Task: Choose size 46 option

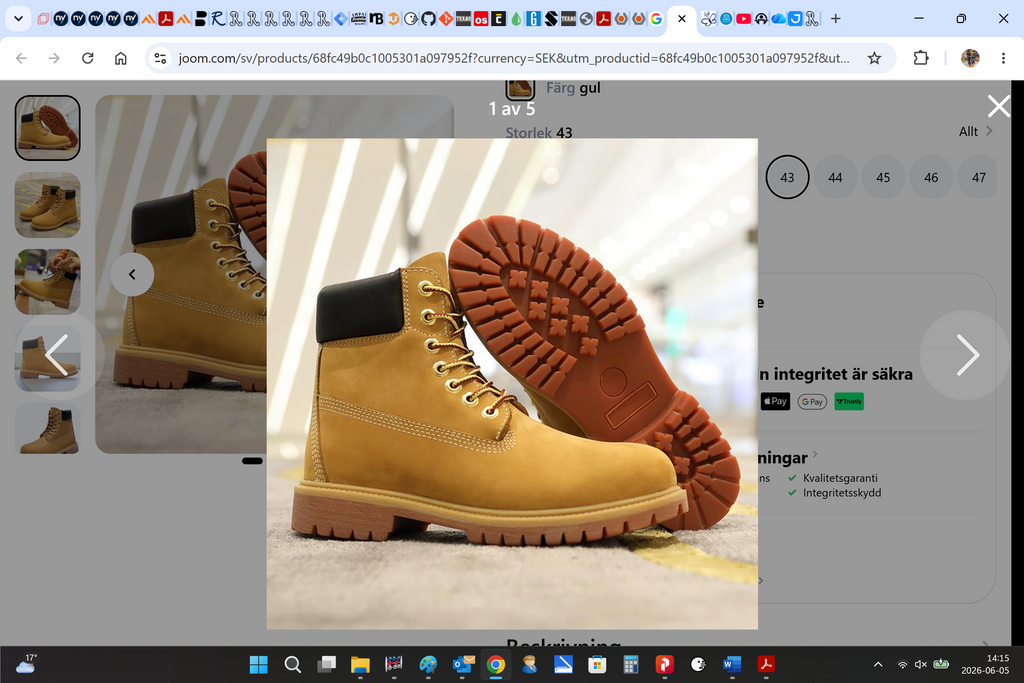Action: coord(931,177)
